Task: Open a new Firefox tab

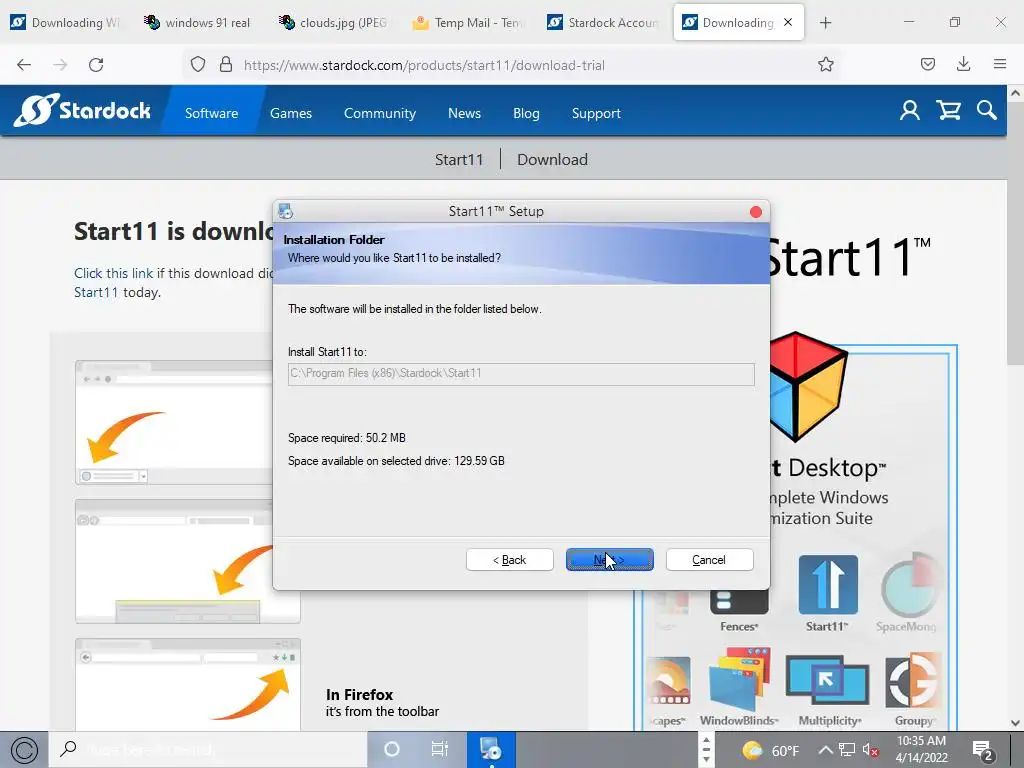Action: [x=825, y=23]
